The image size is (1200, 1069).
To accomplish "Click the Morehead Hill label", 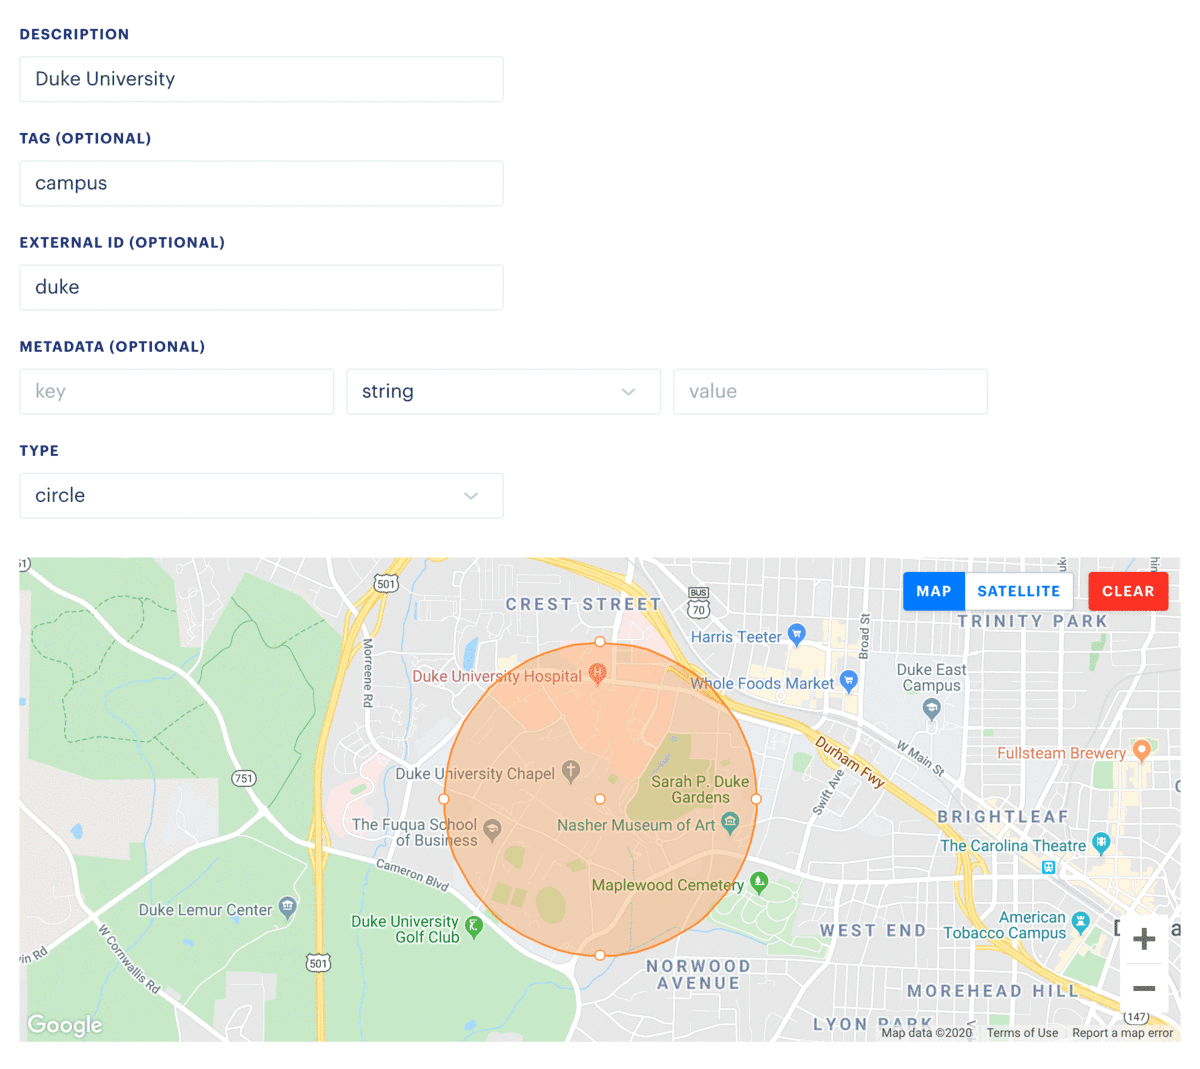I will coord(993,991).
